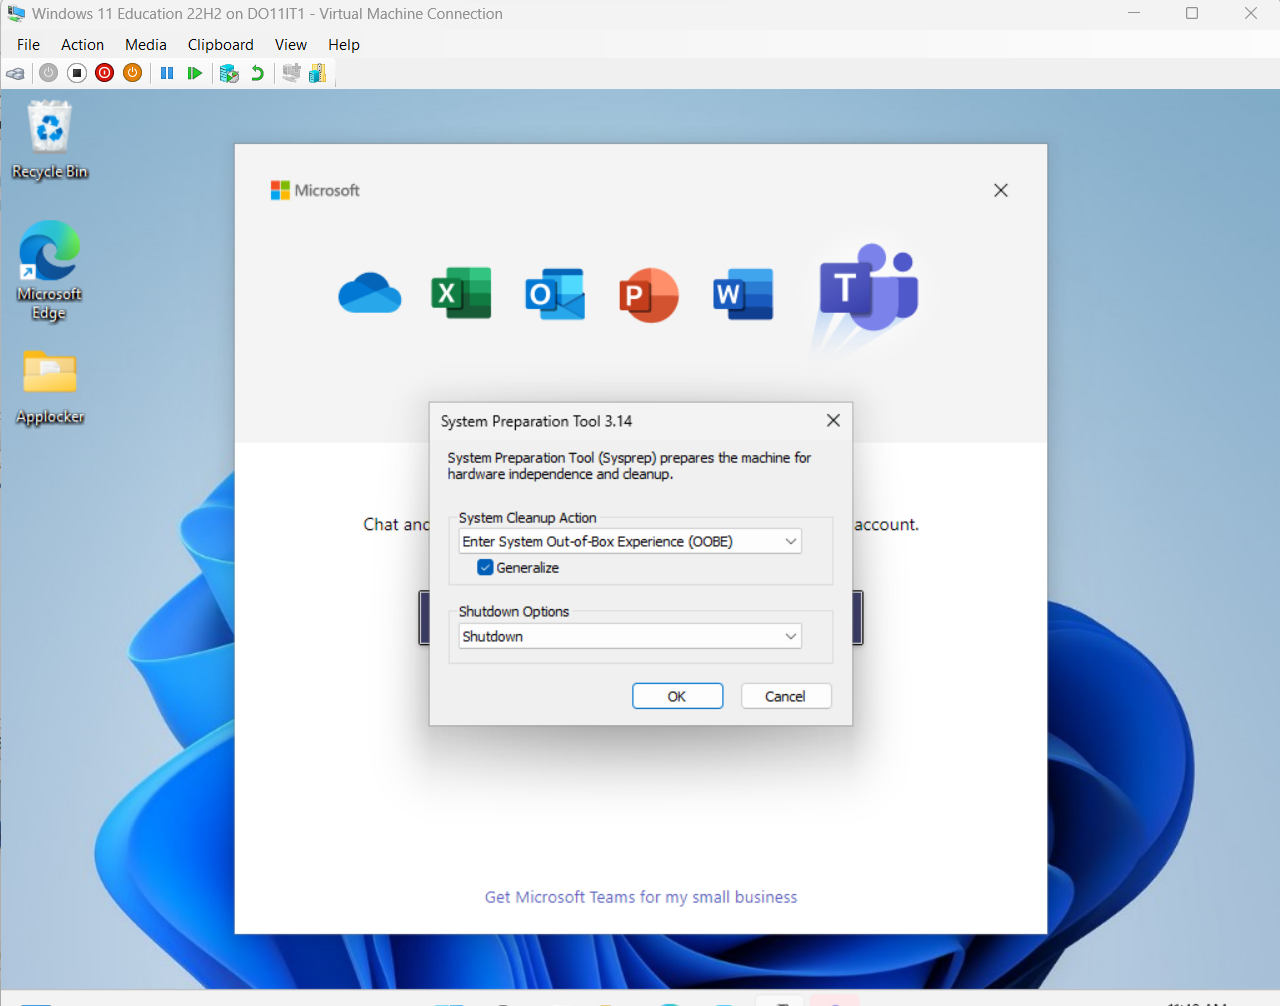Pause the virtual machine
This screenshot has width=1280, height=1006.
pyautogui.click(x=167, y=73)
